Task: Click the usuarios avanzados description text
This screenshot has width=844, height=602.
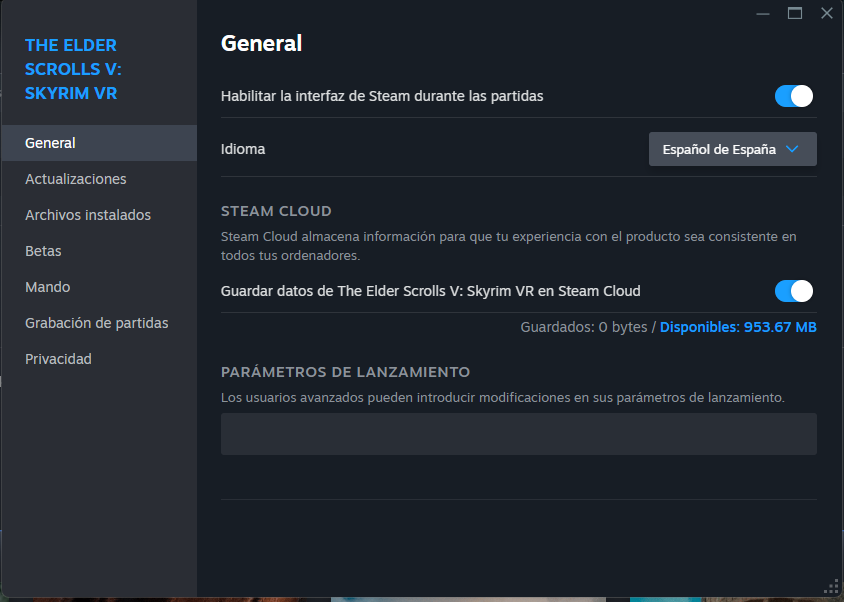Action: [503, 397]
